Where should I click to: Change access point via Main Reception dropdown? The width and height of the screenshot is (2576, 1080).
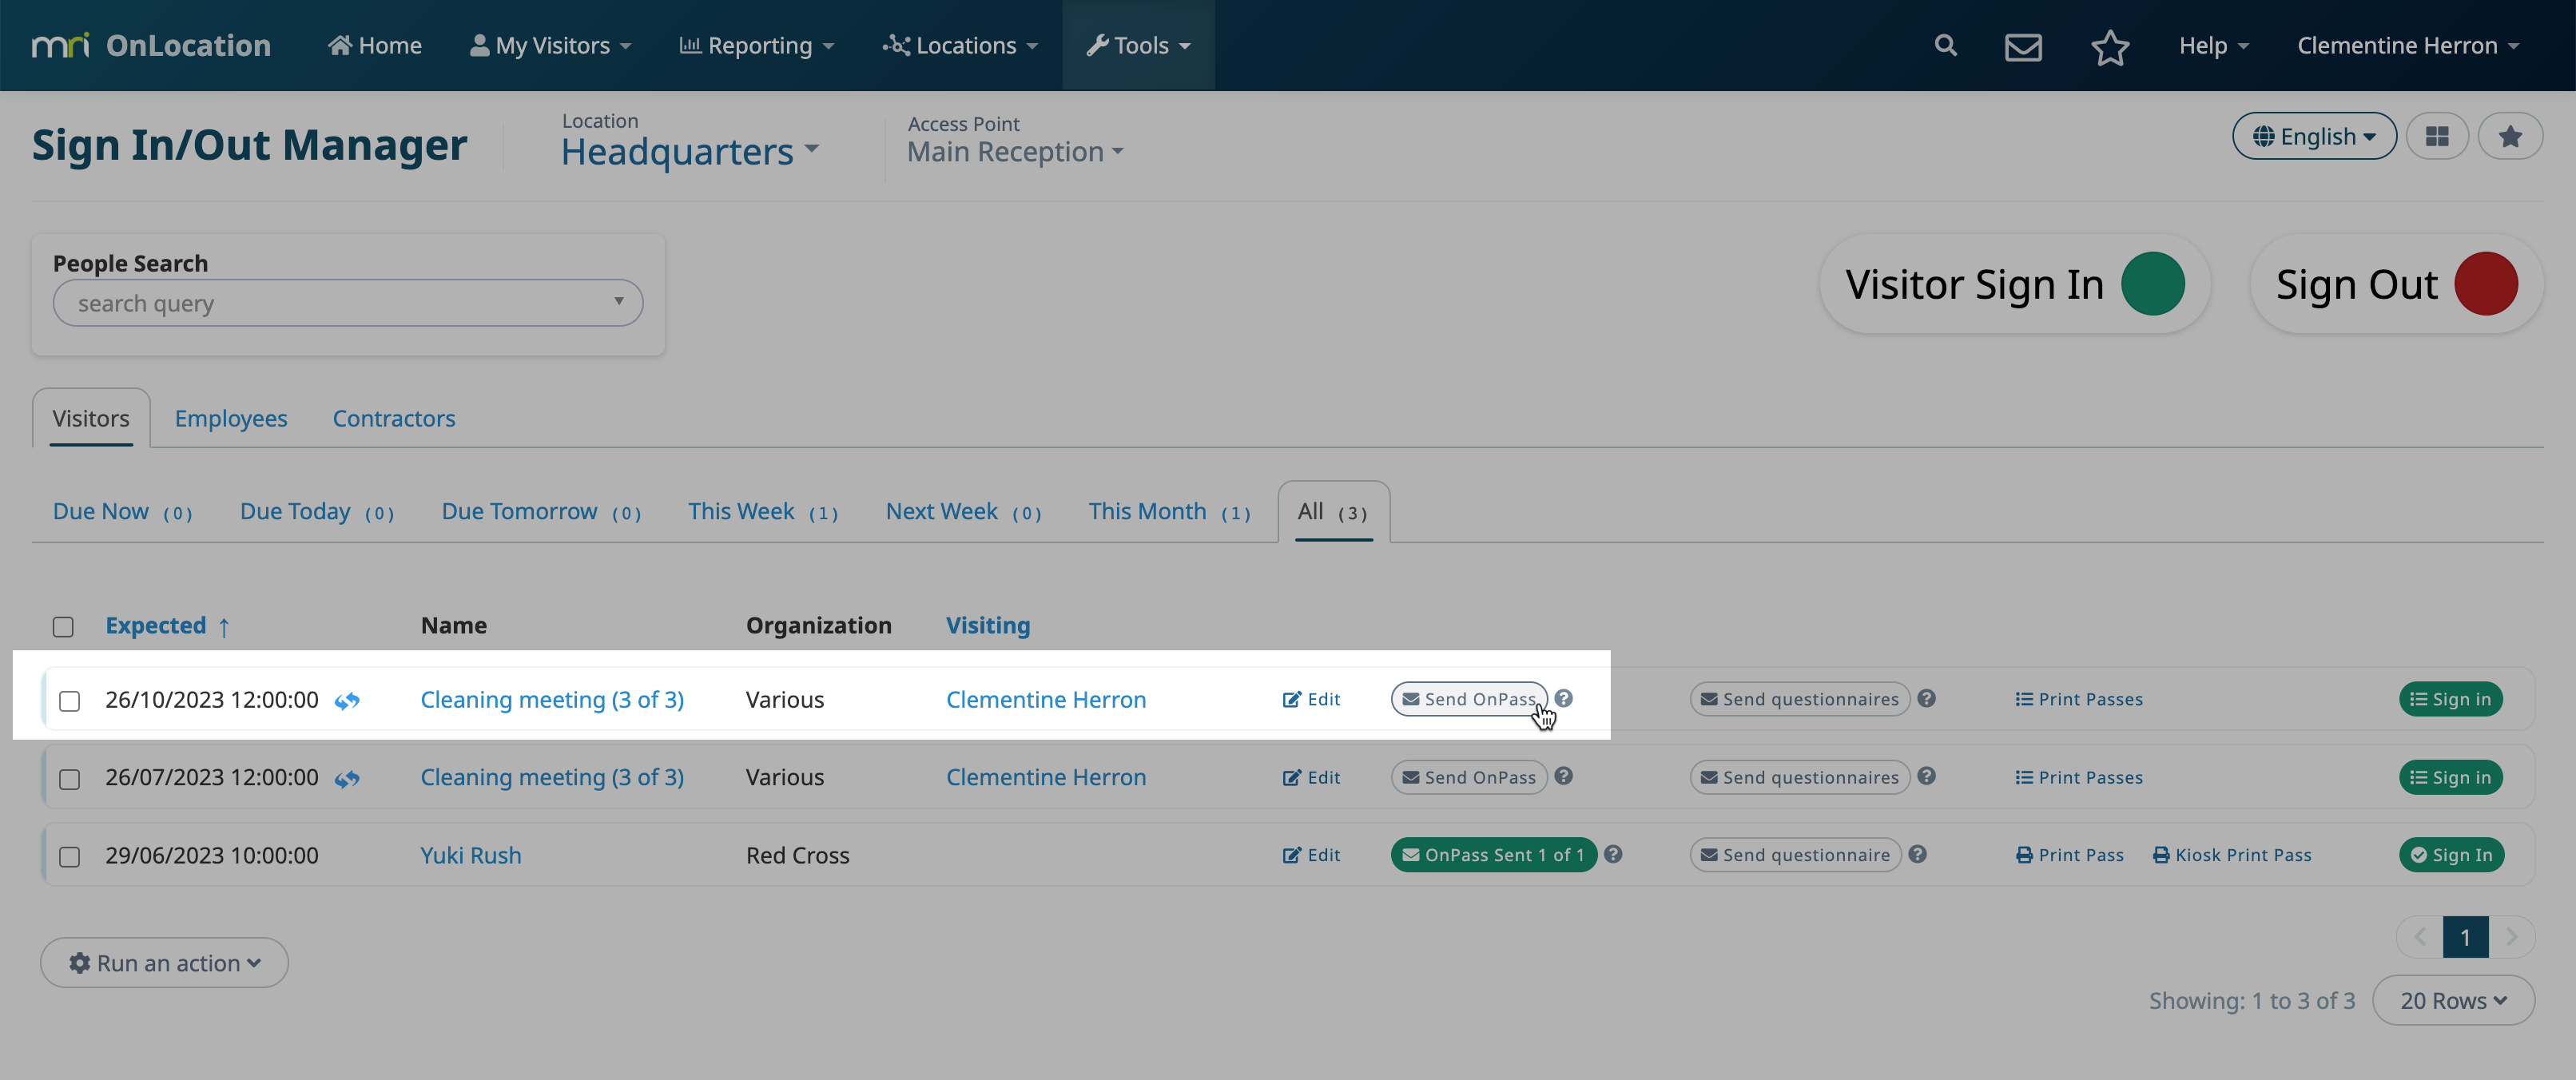click(x=1015, y=151)
